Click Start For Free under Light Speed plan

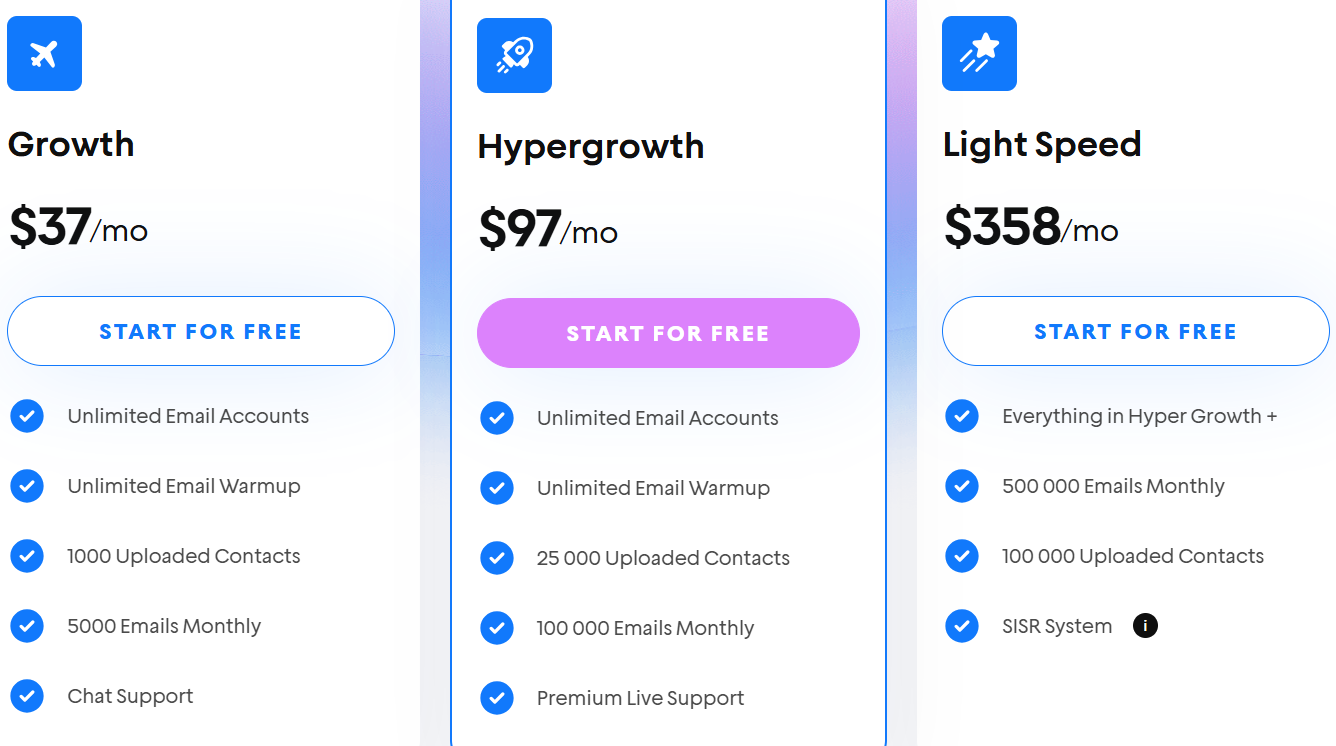(1135, 331)
